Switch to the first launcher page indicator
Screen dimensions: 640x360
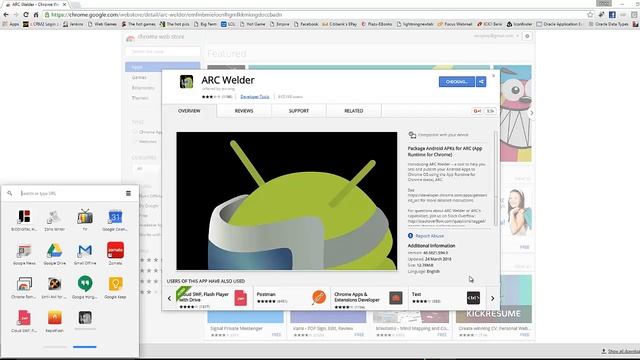pos(55,347)
